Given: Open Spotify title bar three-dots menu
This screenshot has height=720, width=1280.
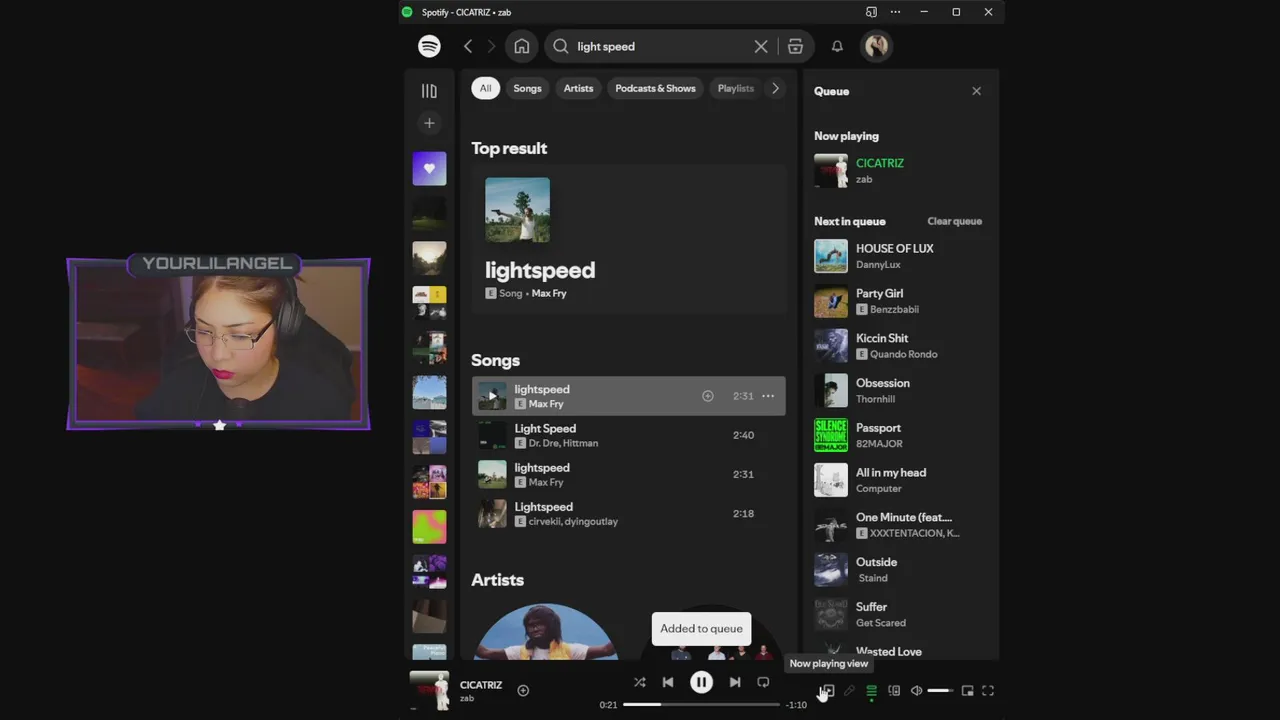Looking at the screenshot, I should 895,12.
